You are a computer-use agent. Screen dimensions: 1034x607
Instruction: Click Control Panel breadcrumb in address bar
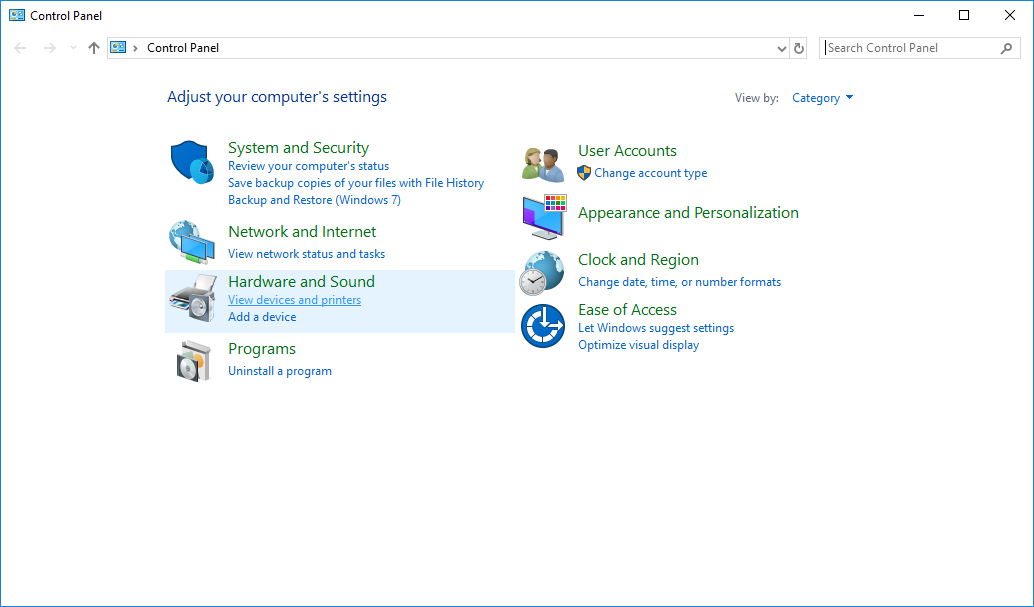(183, 48)
